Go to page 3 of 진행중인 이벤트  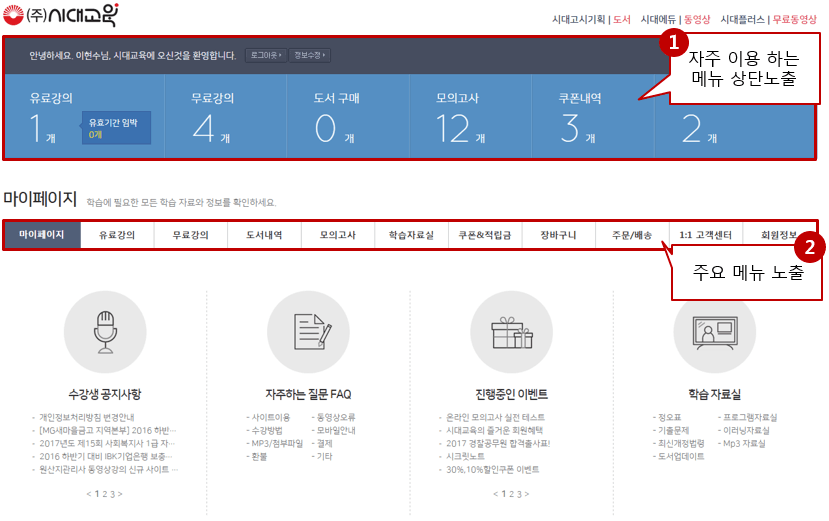coord(519,494)
